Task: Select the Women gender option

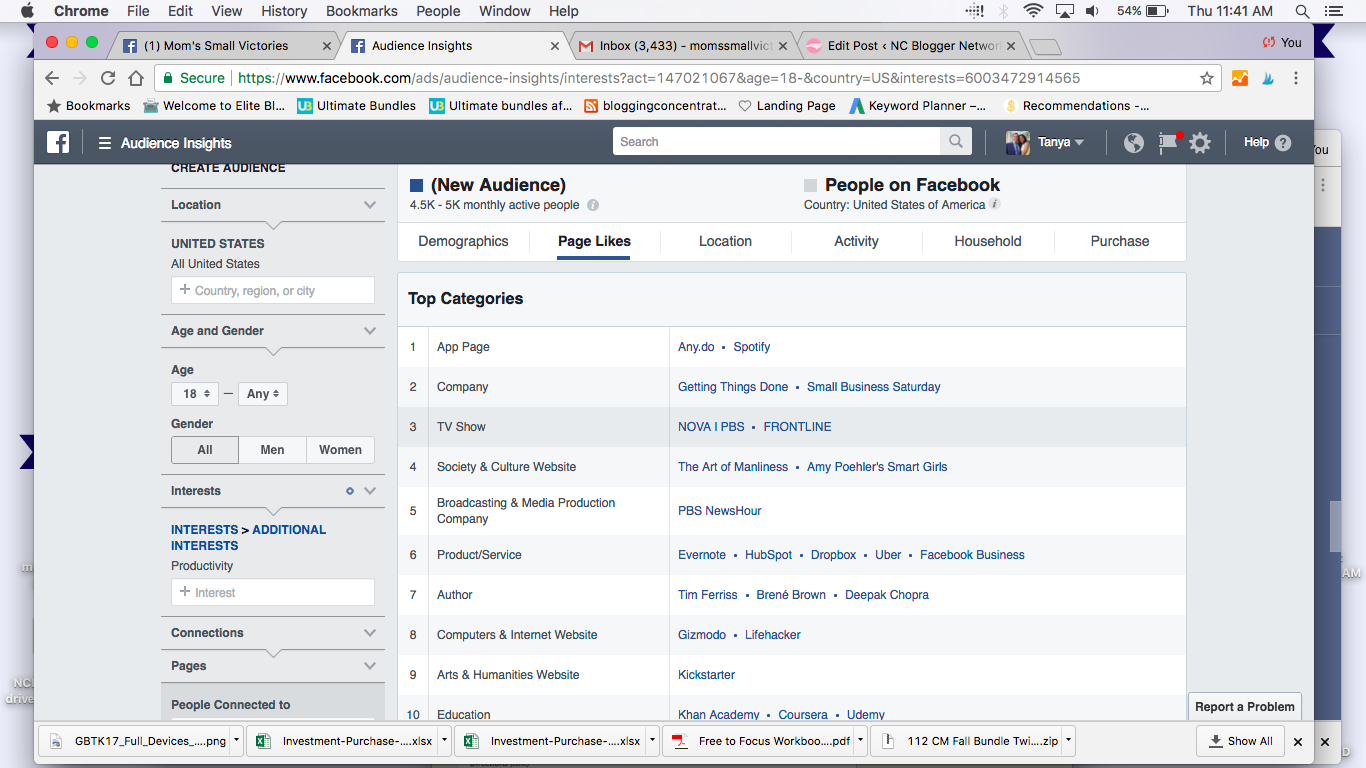Action: click(x=340, y=450)
